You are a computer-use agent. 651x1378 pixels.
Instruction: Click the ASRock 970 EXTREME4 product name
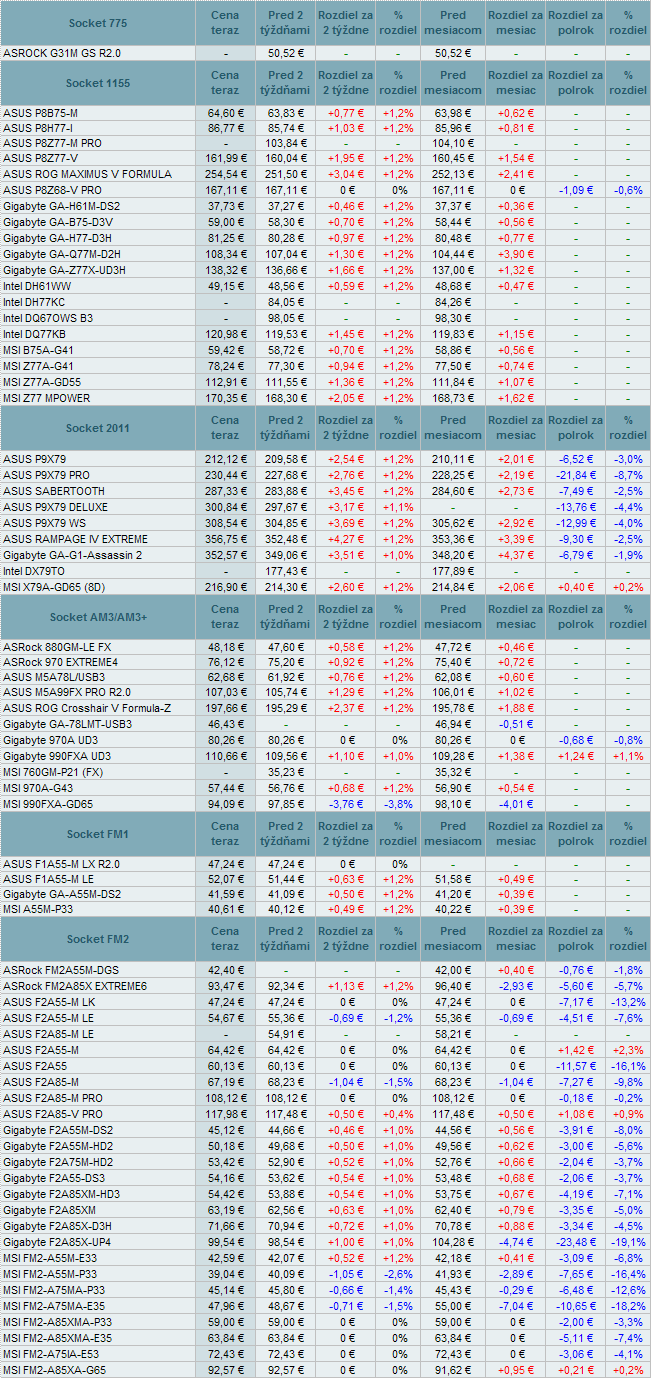pos(60,663)
